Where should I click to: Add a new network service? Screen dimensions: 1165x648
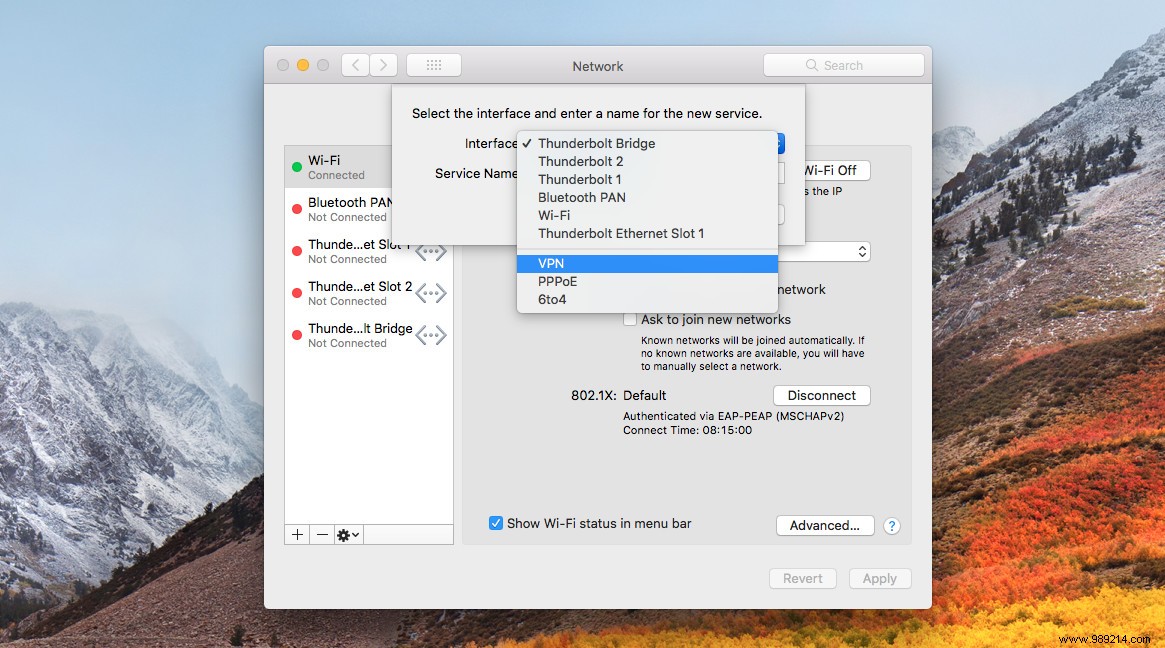click(x=296, y=534)
